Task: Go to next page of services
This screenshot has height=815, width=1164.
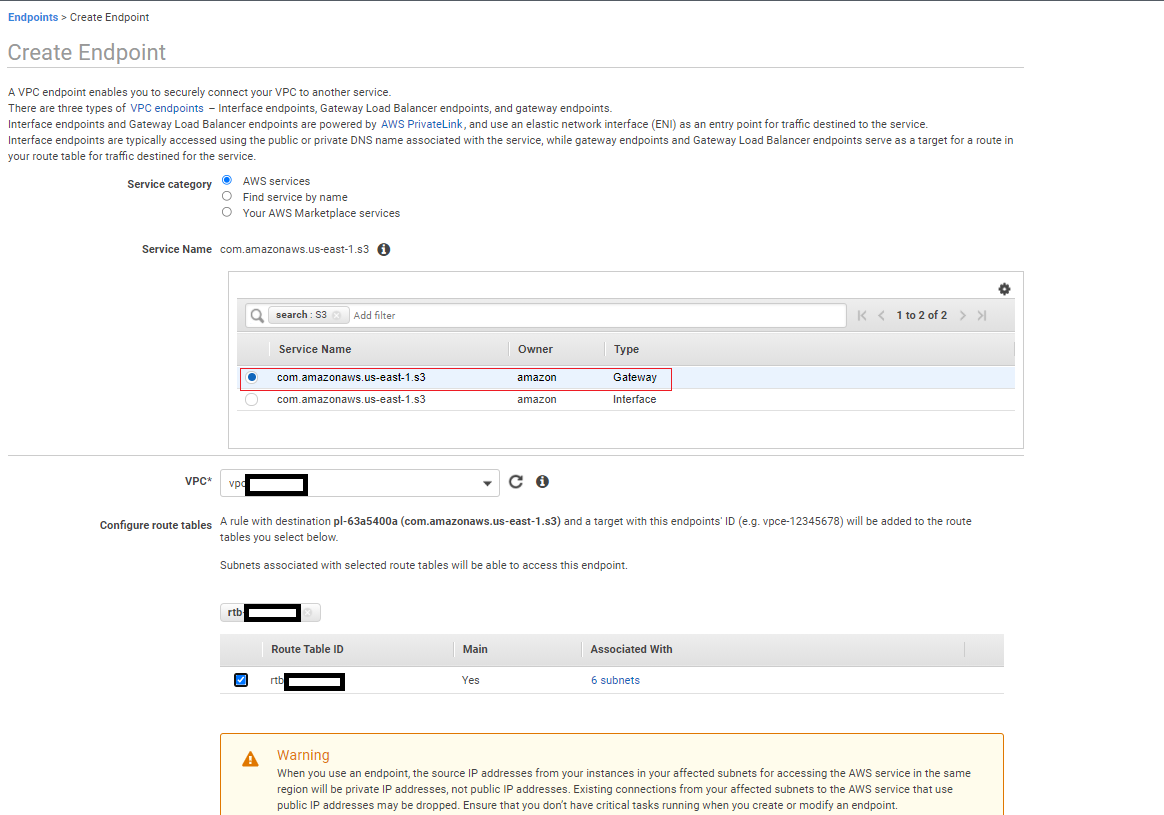Action: point(963,315)
